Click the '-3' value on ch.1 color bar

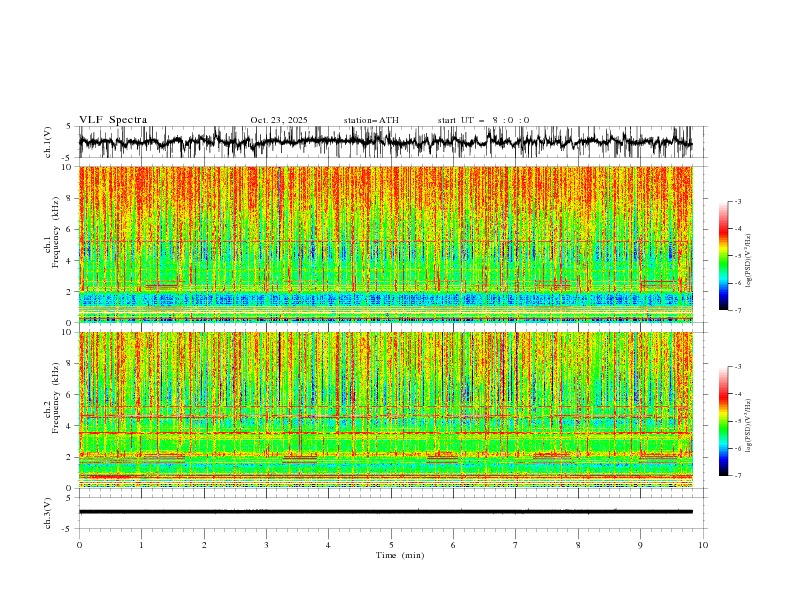(x=737, y=201)
